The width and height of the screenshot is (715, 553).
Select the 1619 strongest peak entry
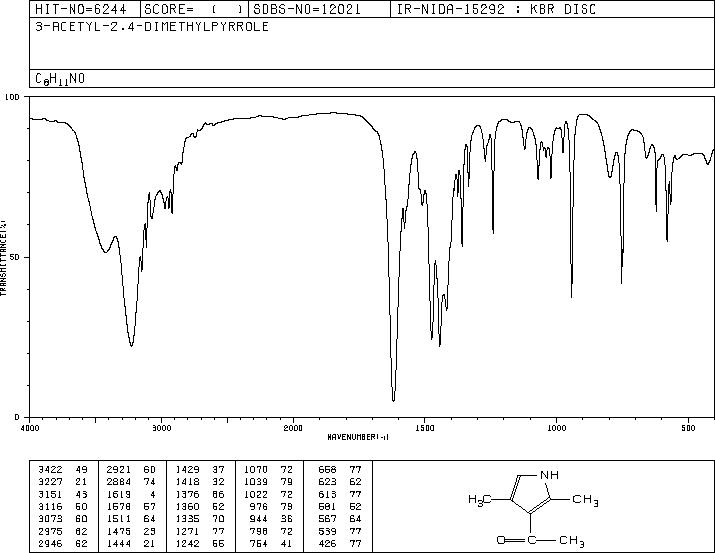[x=132, y=494]
